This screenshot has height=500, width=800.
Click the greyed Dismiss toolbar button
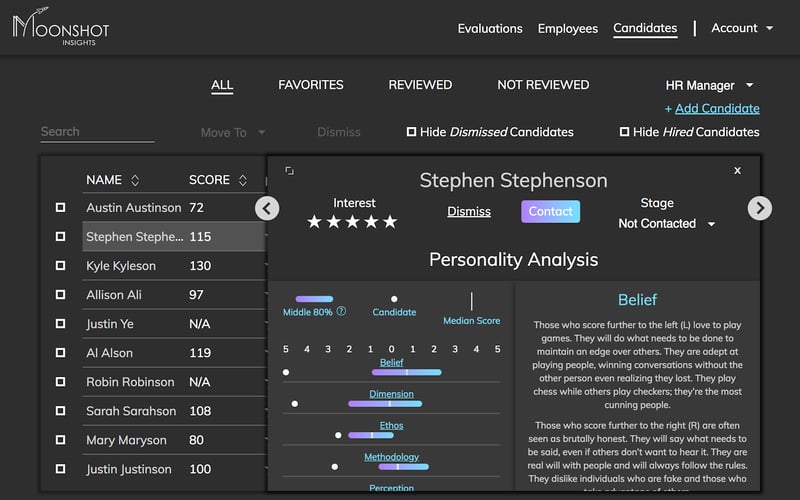339,132
